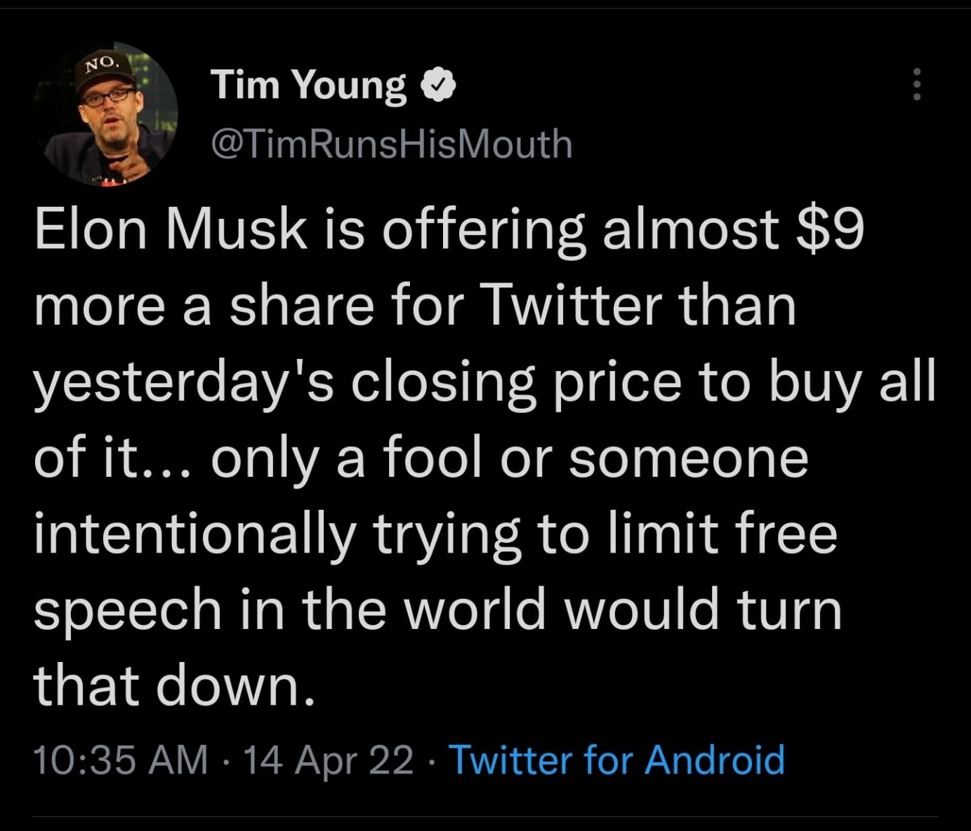Click the word someone in the tweet
The width and height of the screenshot is (971, 831).
point(688,460)
